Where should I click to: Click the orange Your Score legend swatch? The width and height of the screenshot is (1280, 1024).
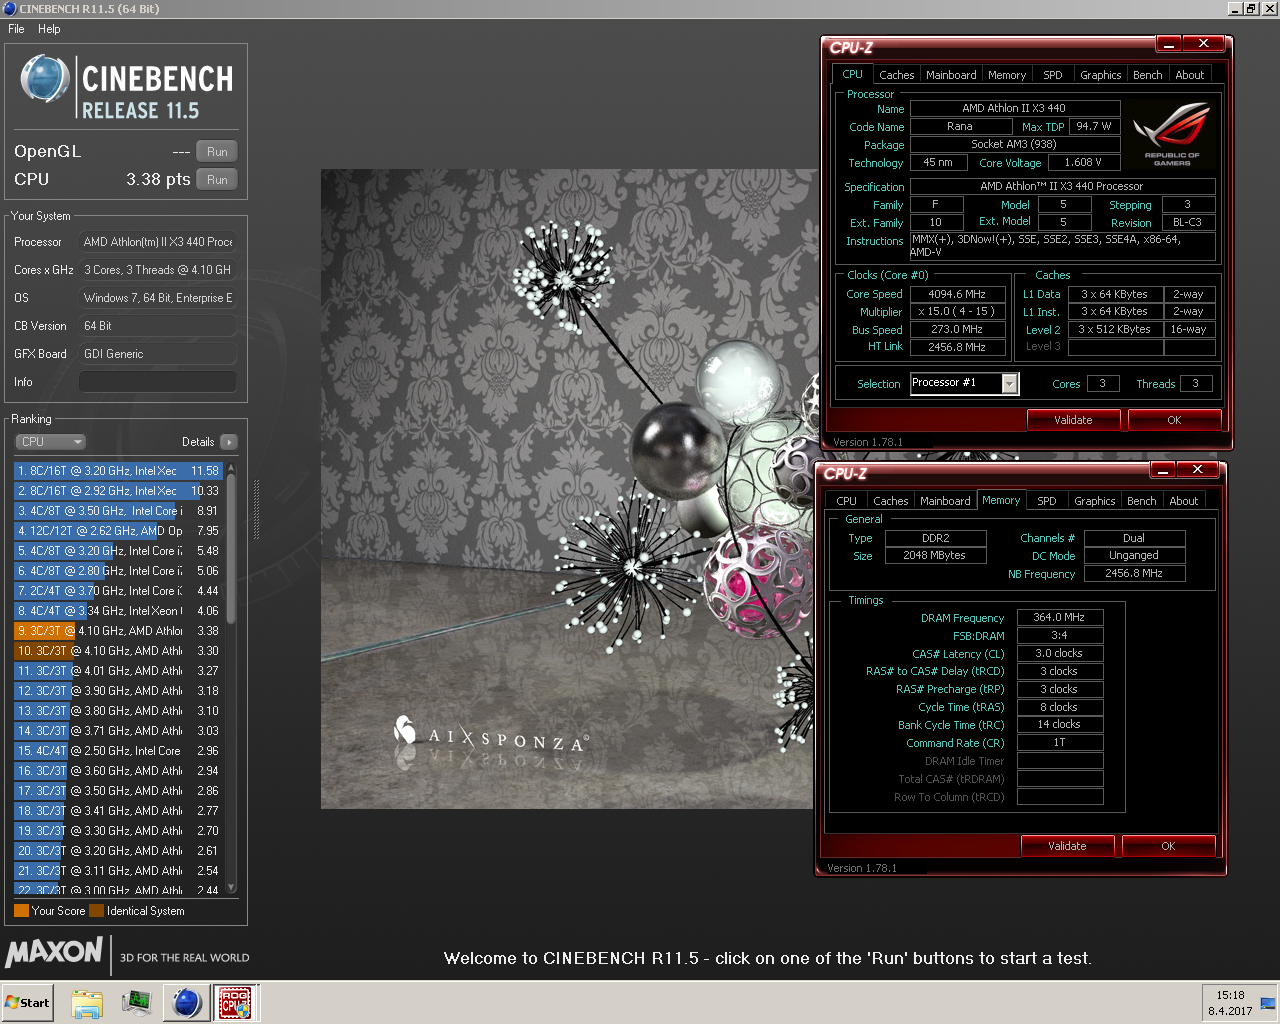coord(21,911)
